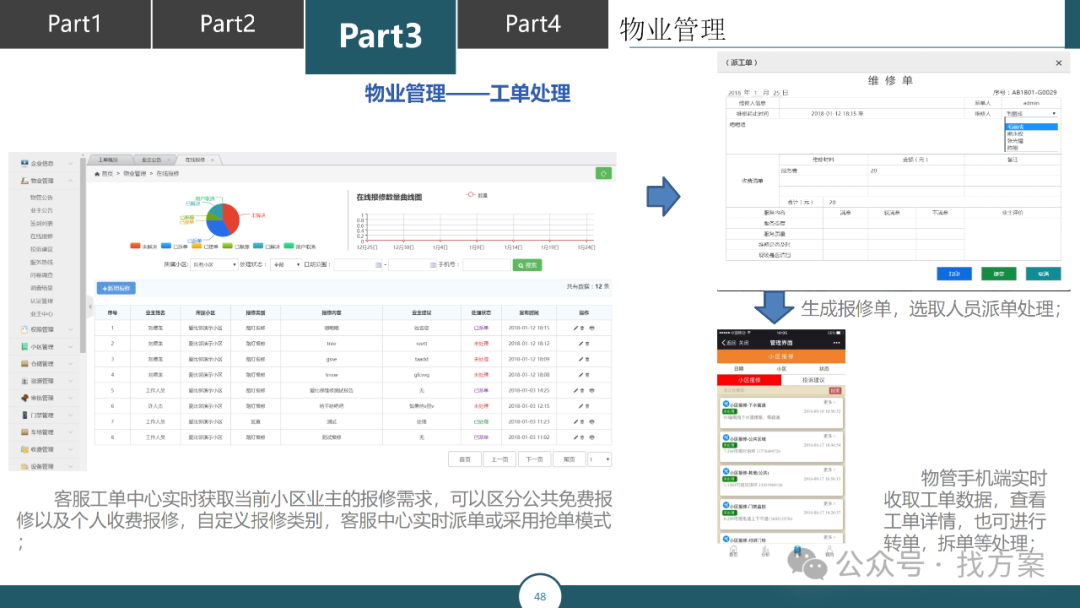Viewport: 1080px width, 608px height.
Task: Click the blue 新增报修 button
Action: (x=116, y=289)
